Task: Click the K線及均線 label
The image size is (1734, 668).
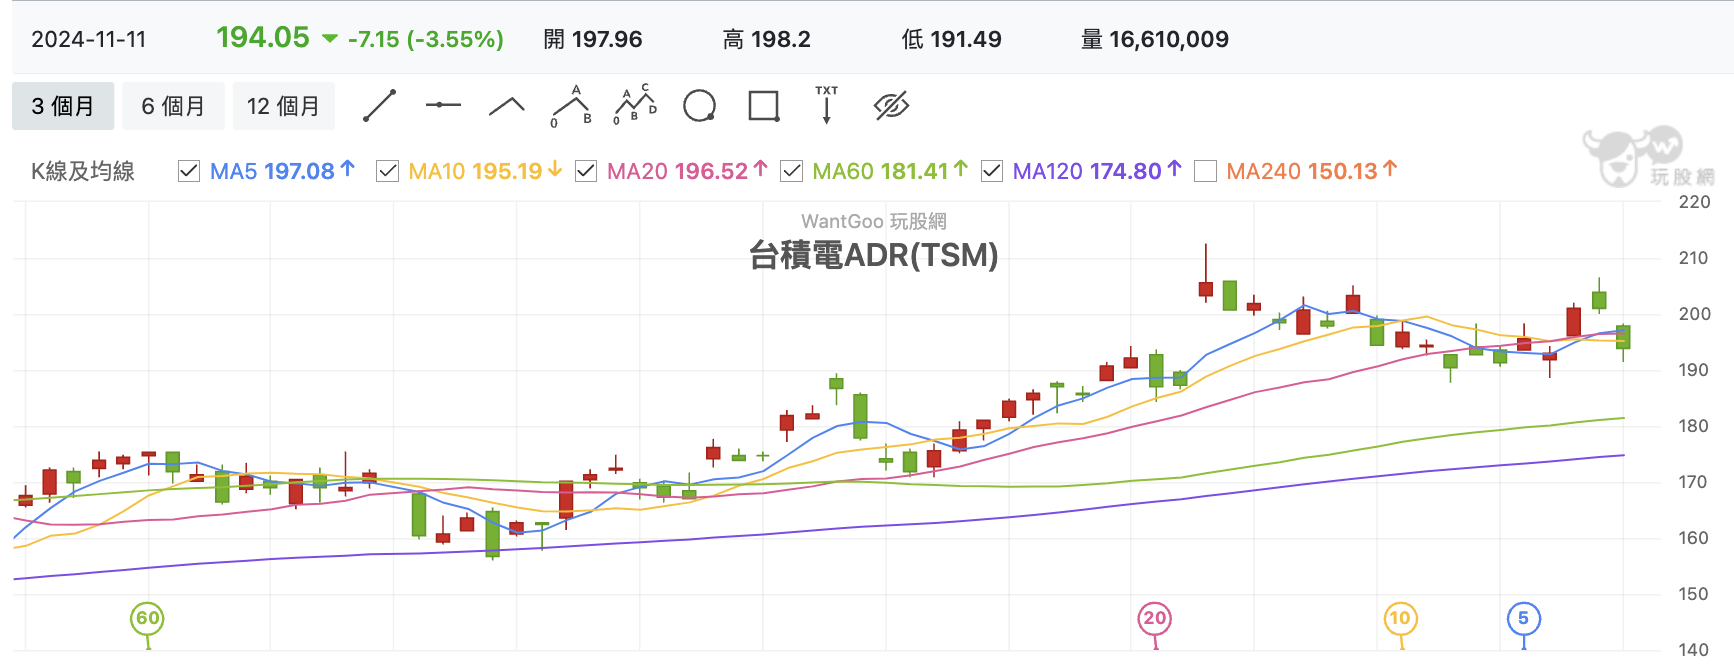Action: point(83,171)
